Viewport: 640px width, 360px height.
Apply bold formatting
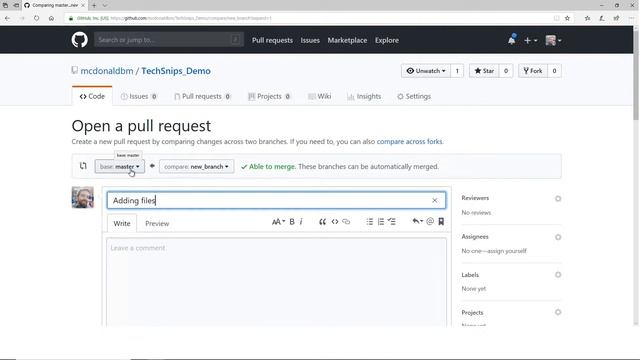point(292,222)
